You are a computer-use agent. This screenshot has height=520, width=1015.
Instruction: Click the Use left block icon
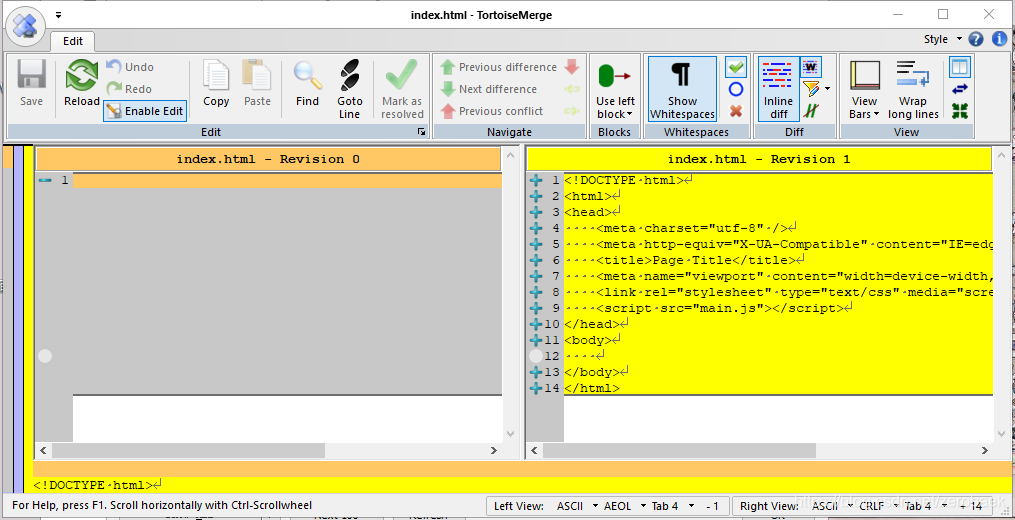(615, 76)
